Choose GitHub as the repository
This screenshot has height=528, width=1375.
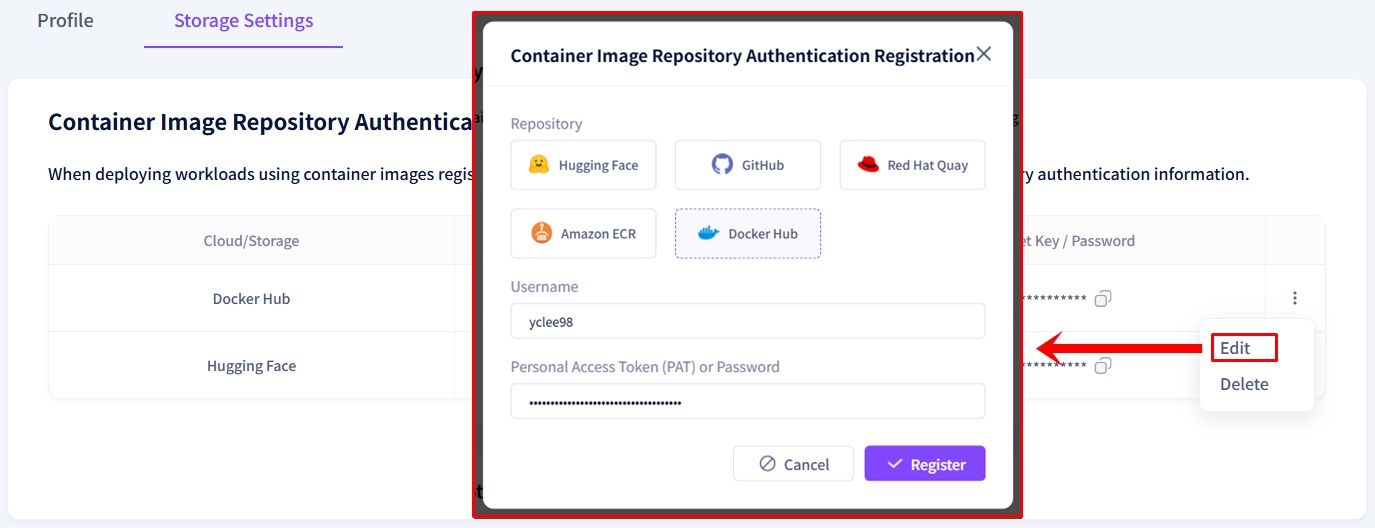(747, 165)
